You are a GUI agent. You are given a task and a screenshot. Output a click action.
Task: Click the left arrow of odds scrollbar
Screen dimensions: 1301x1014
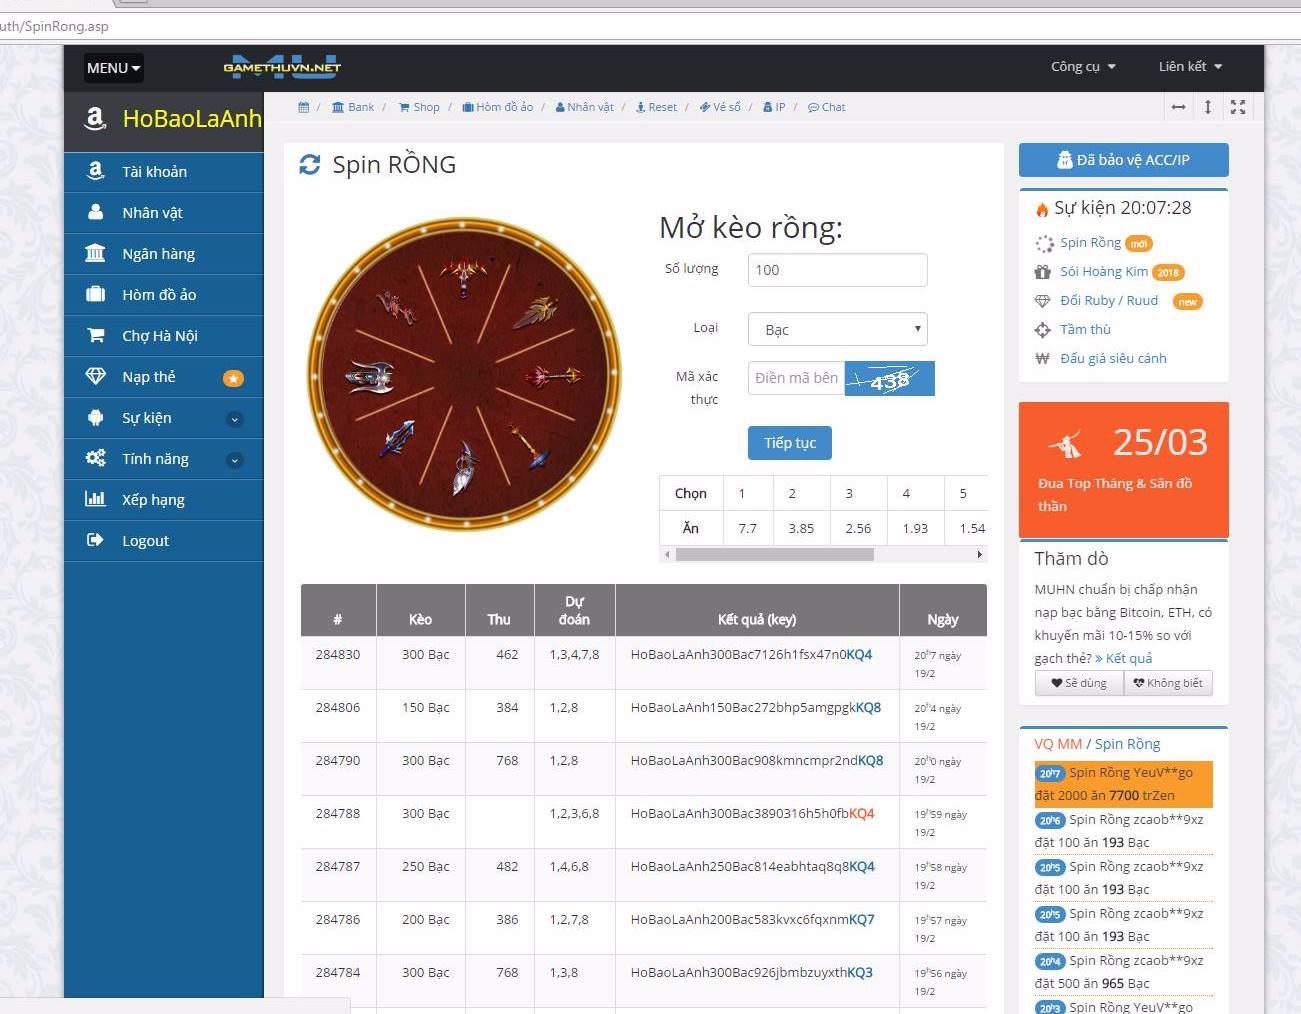[667, 554]
